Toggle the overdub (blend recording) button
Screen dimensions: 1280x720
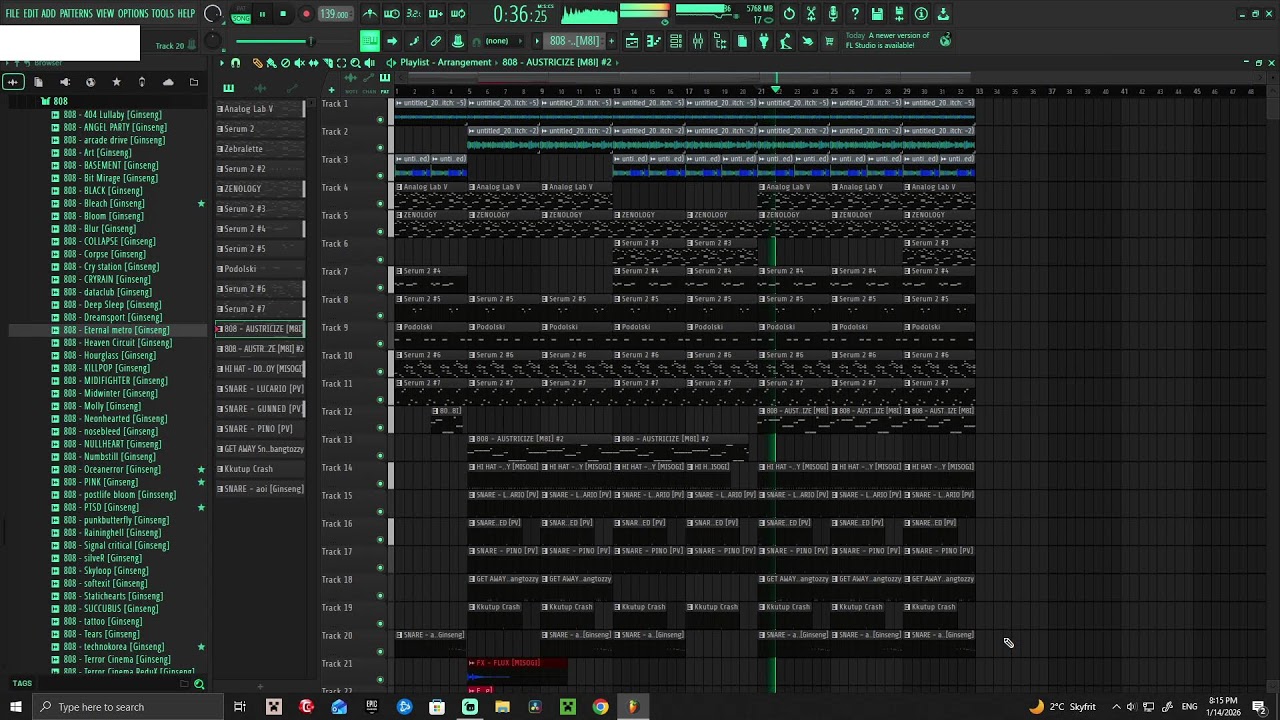click(x=436, y=14)
